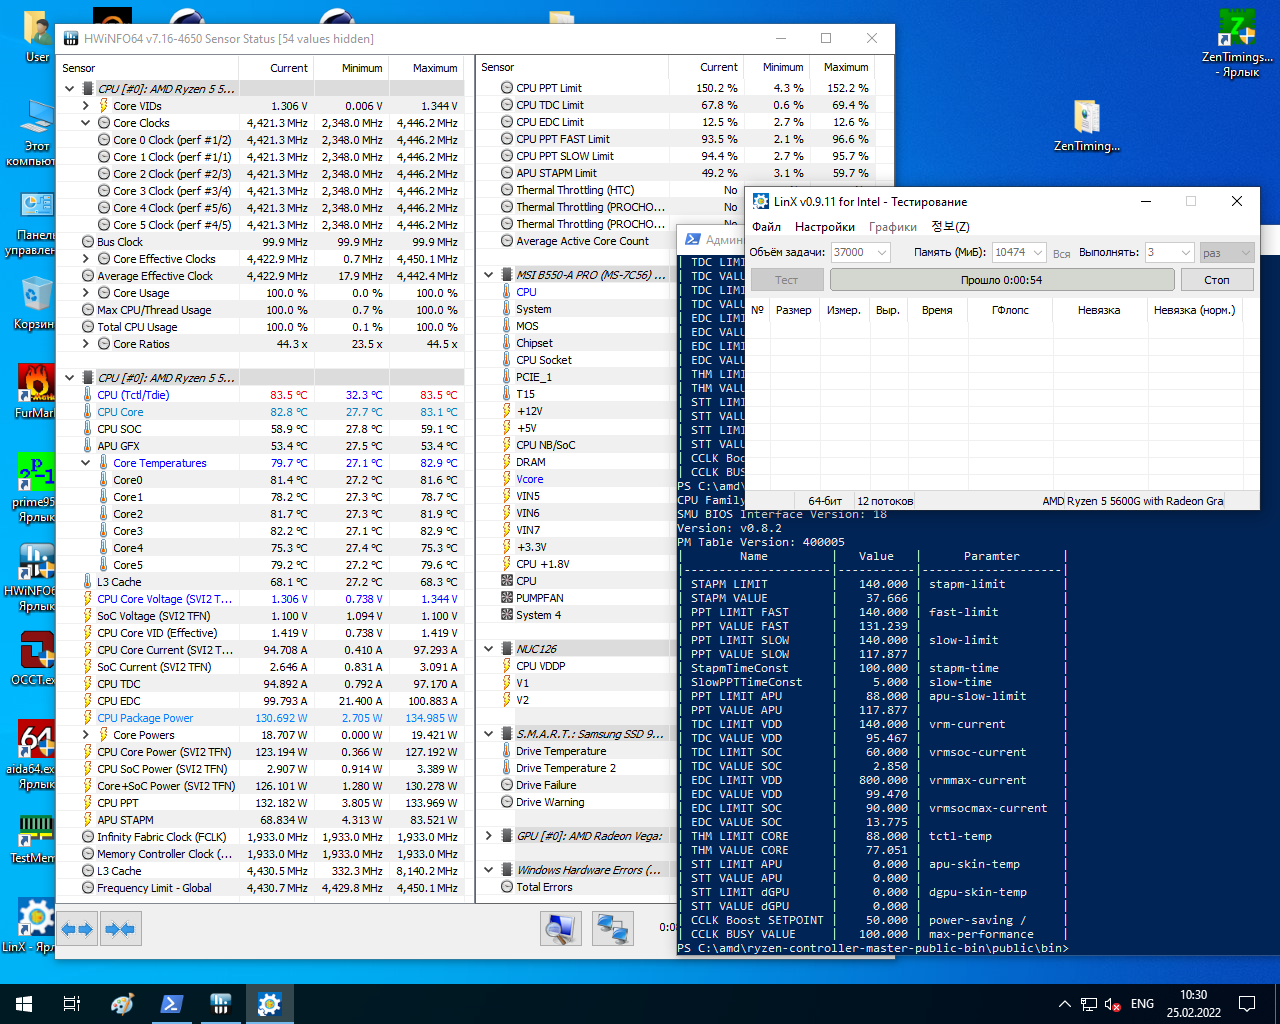Open the Выполнять count dropdown in LinX
The height and width of the screenshot is (1024, 1280).
tap(1186, 253)
